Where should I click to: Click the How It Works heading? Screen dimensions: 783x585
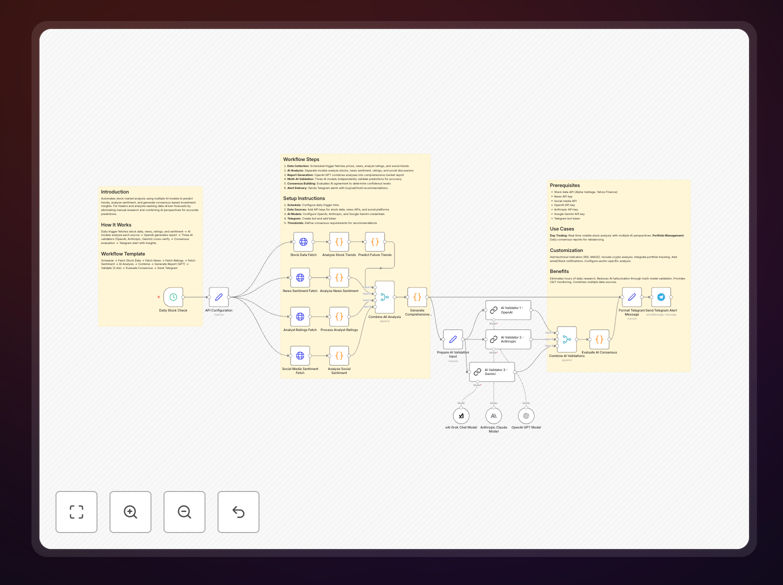pyautogui.click(x=116, y=225)
